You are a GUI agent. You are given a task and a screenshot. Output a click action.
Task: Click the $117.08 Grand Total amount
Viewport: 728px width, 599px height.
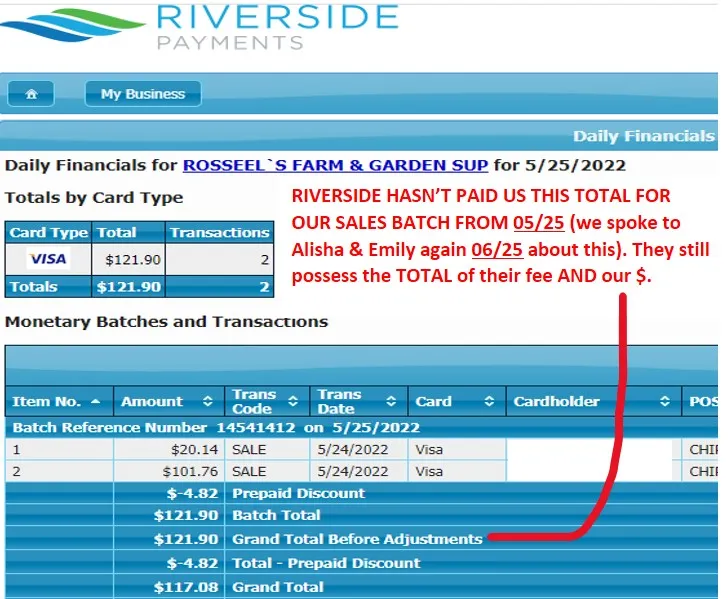click(x=186, y=587)
